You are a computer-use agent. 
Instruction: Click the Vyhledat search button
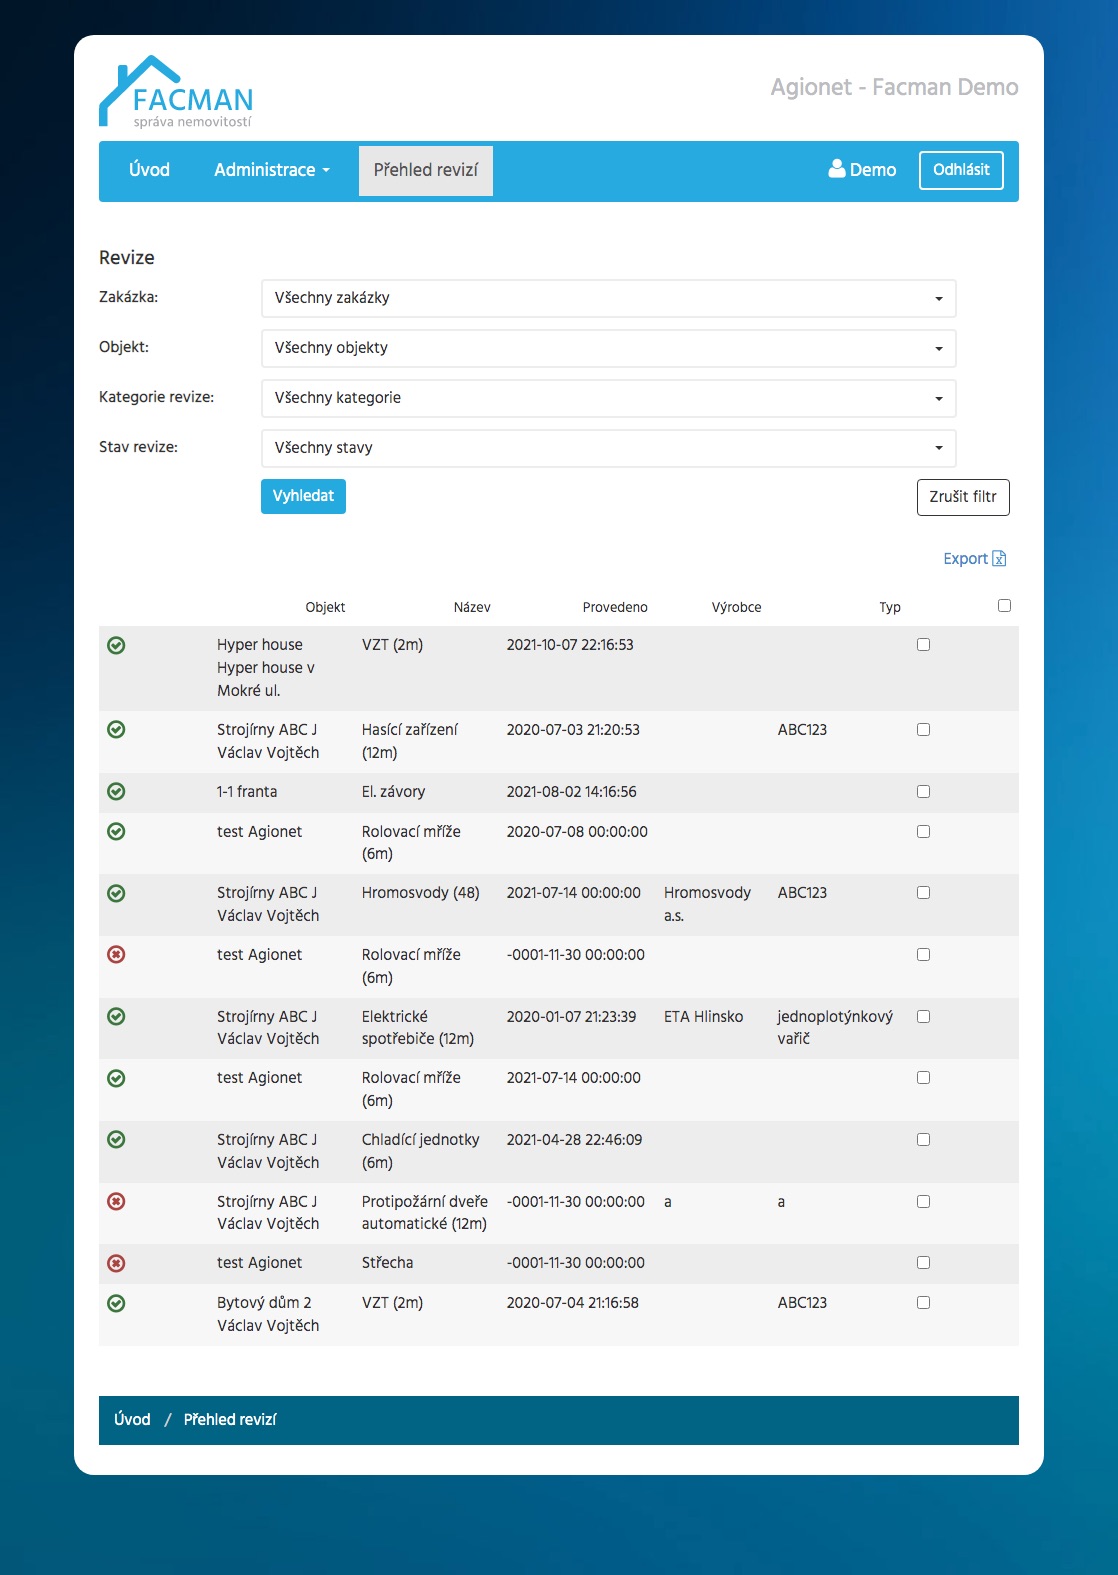pos(303,496)
